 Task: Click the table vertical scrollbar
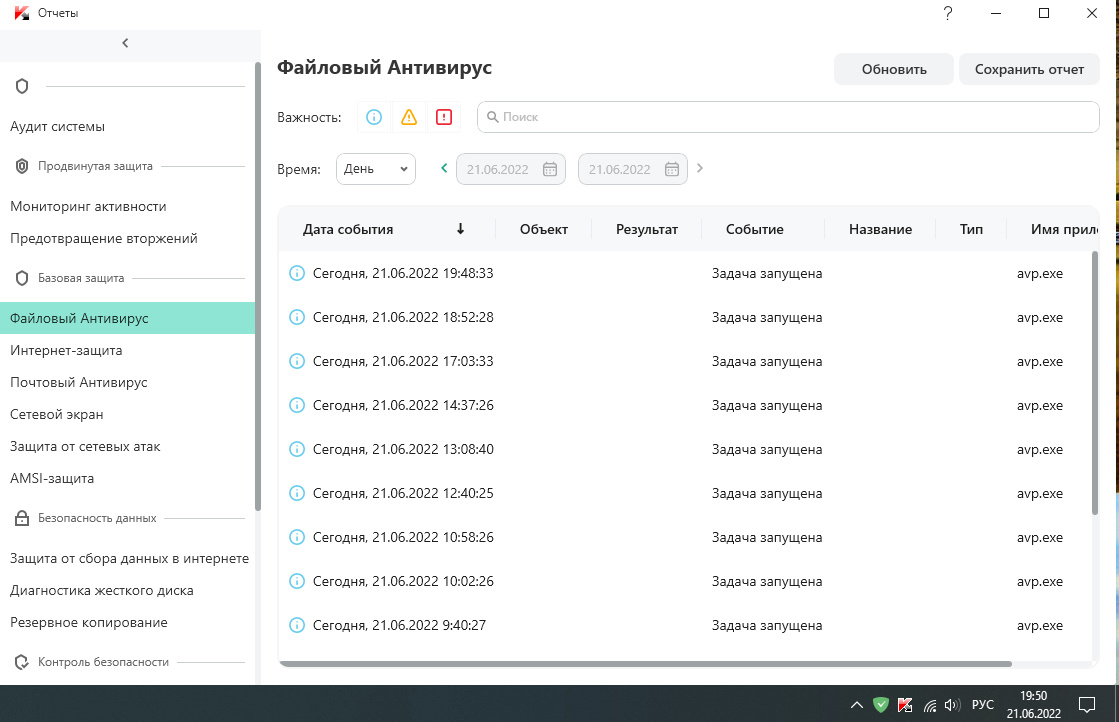pos(1095,383)
